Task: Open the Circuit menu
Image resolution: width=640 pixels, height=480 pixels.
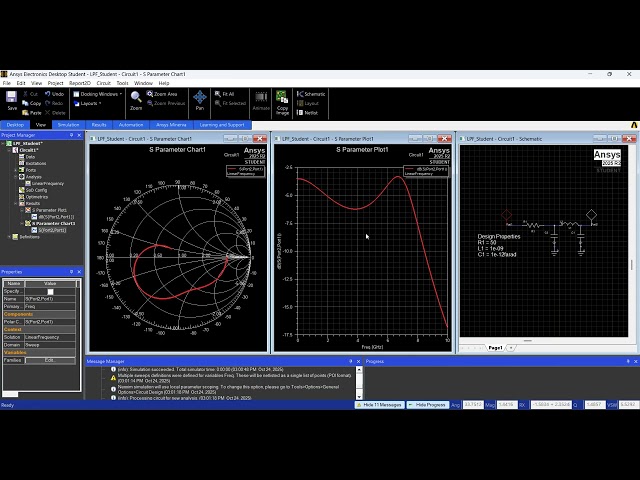Action: (103, 83)
